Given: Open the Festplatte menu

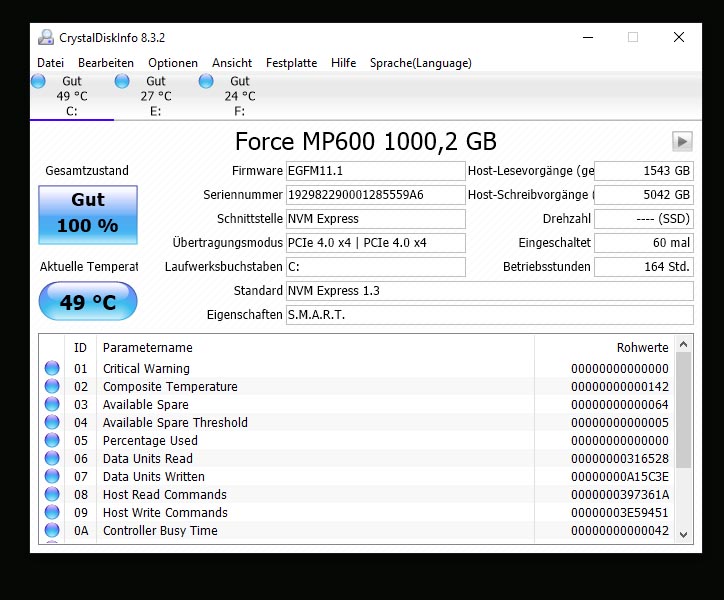Looking at the screenshot, I should coord(291,63).
